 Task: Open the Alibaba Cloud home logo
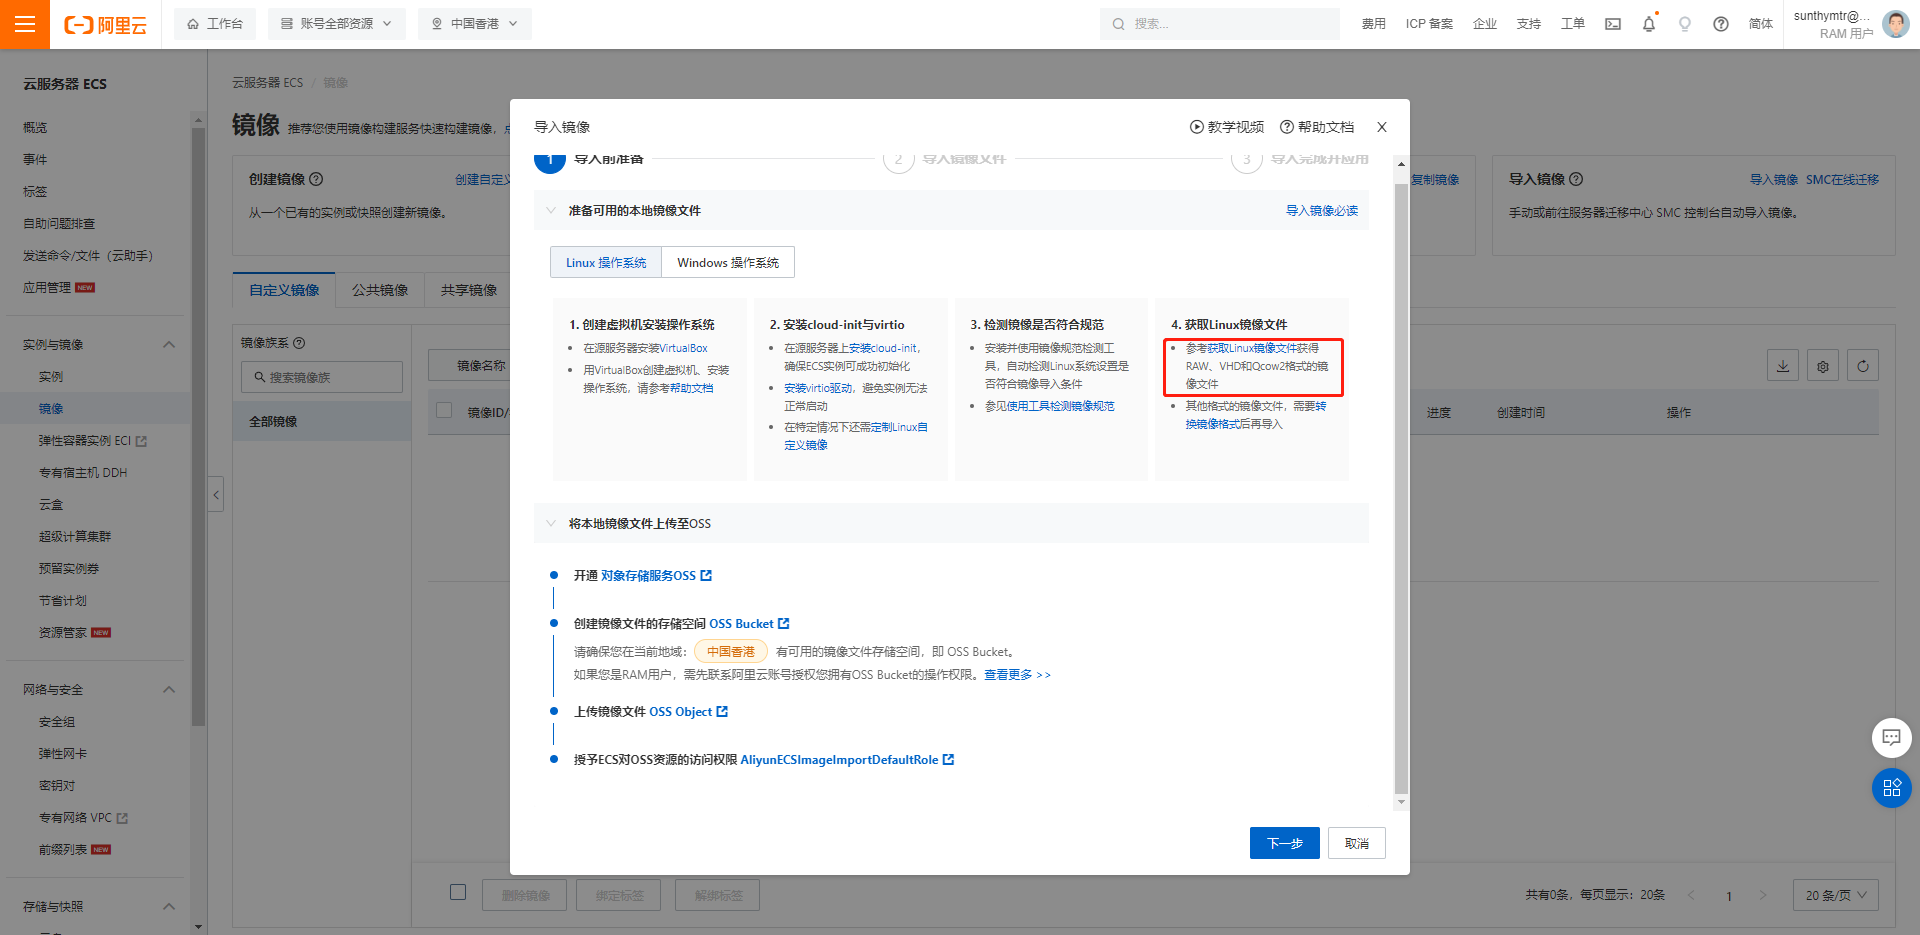[105, 24]
